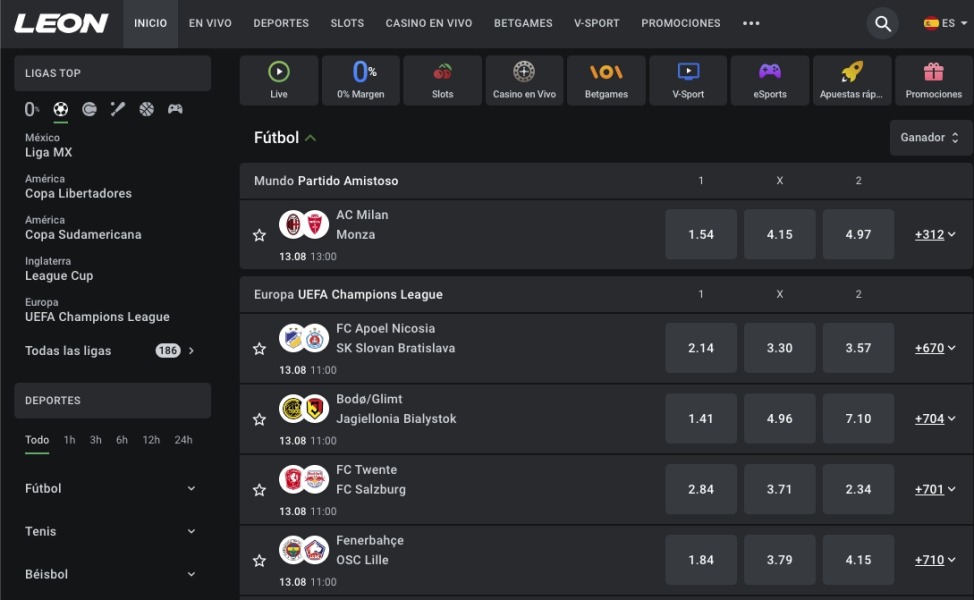Star the Fenerbahçe vs OSC Lille match
Viewport: 974px width, 600px height.
point(260,561)
